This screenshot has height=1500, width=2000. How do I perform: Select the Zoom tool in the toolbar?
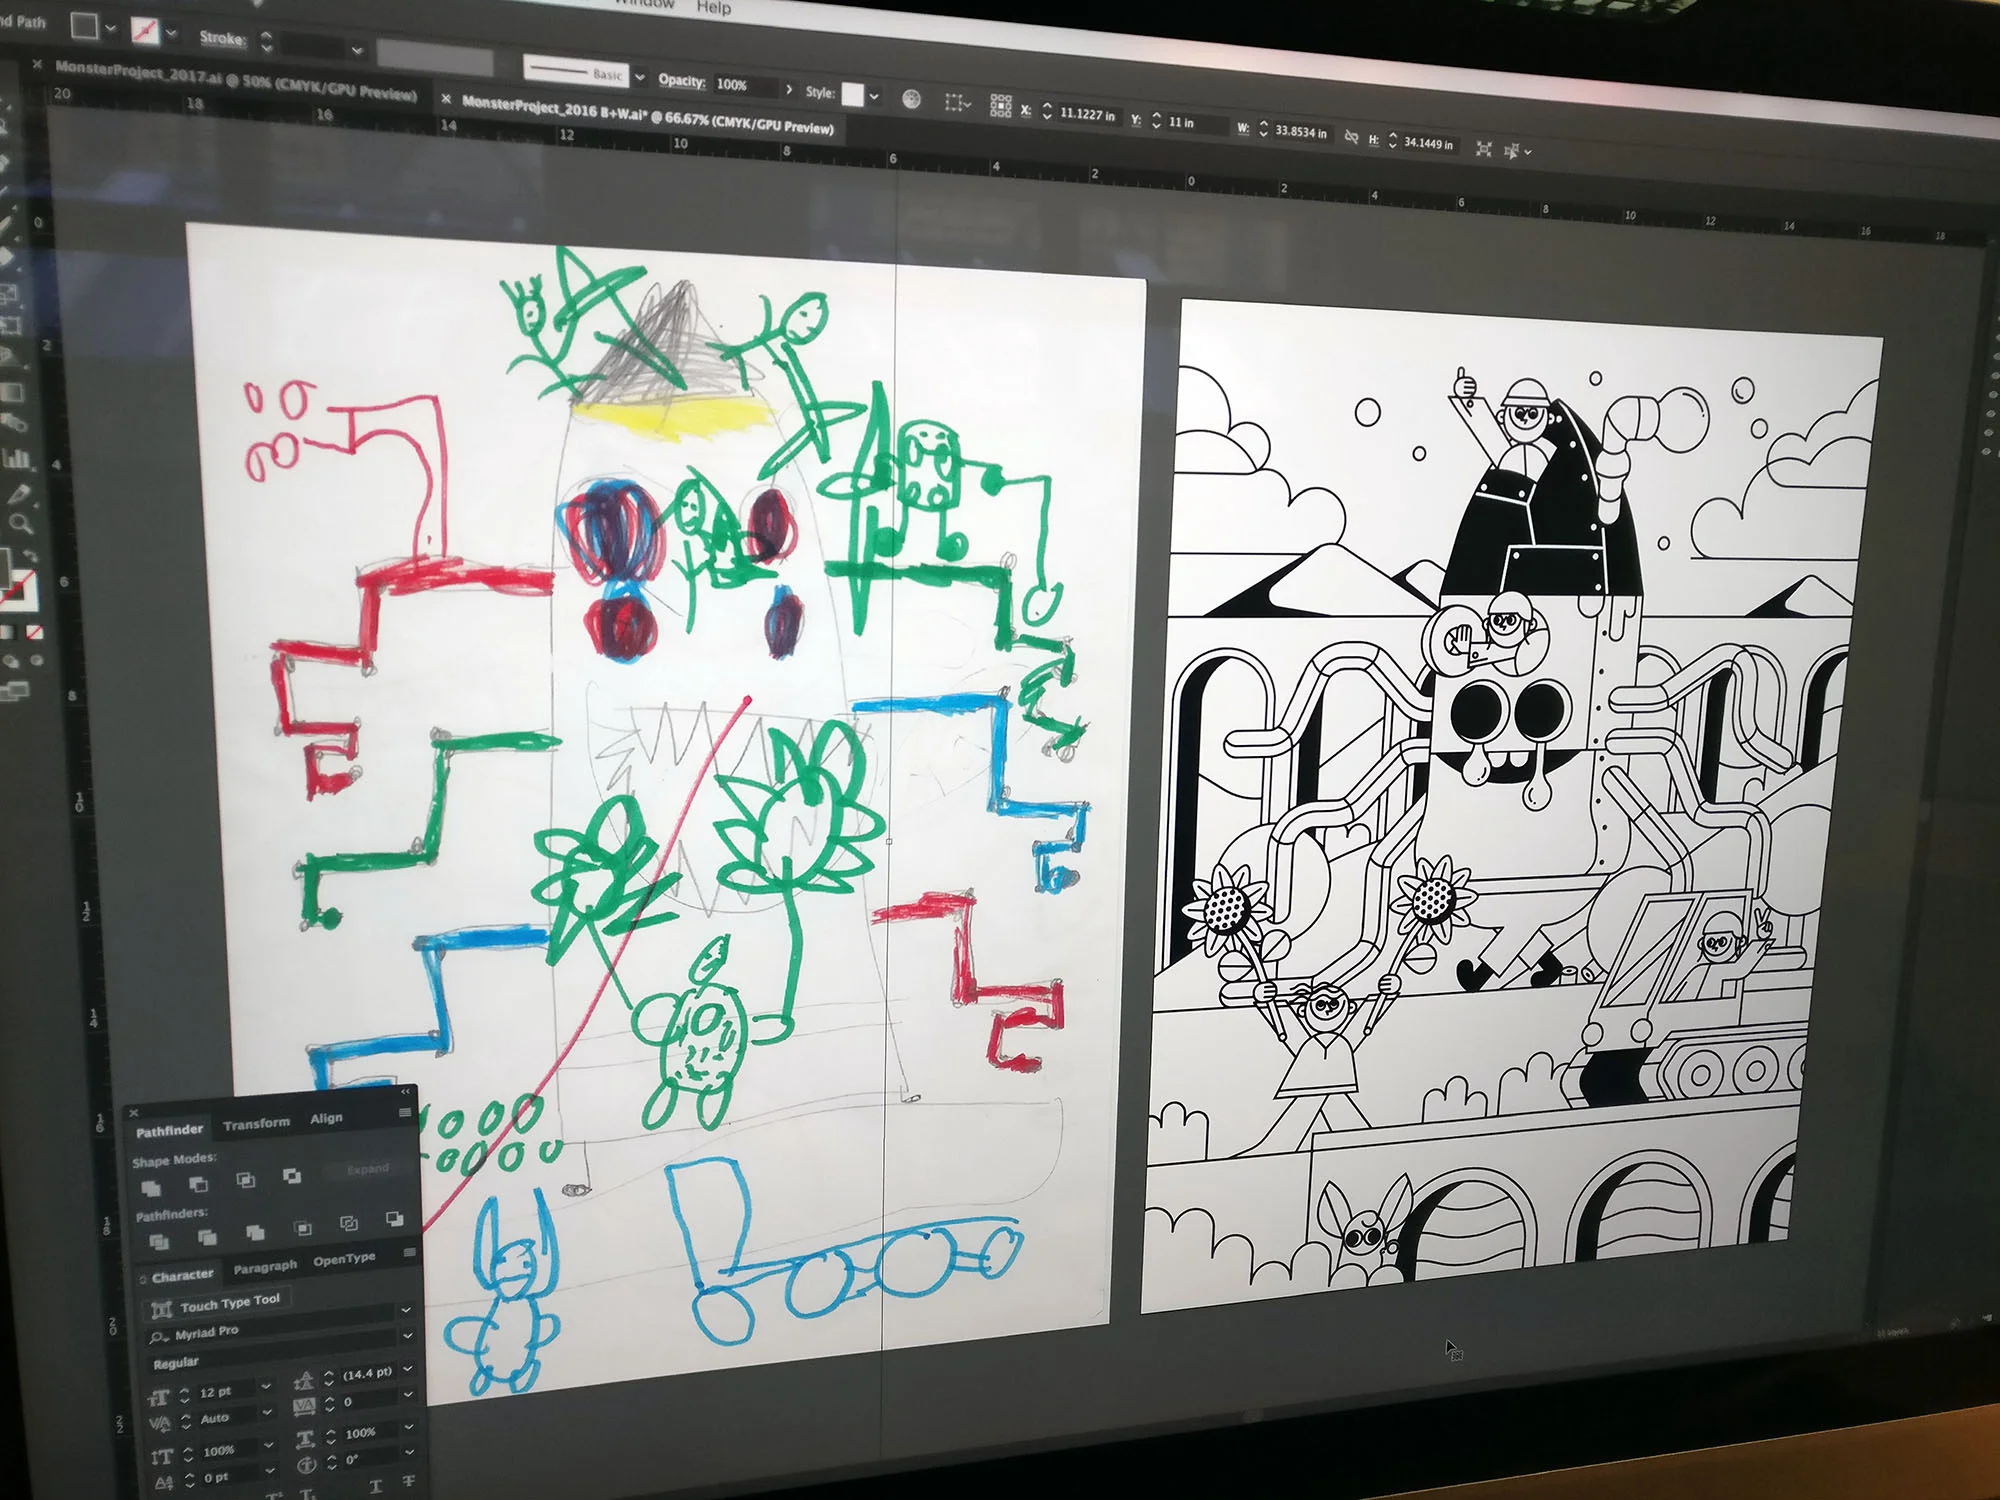(x=20, y=522)
